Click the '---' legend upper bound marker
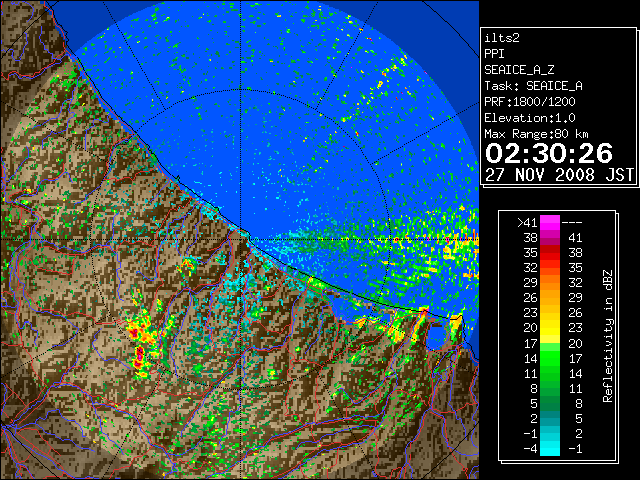Image resolution: width=640 pixels, height=480 pixels. tap(572, 223)
